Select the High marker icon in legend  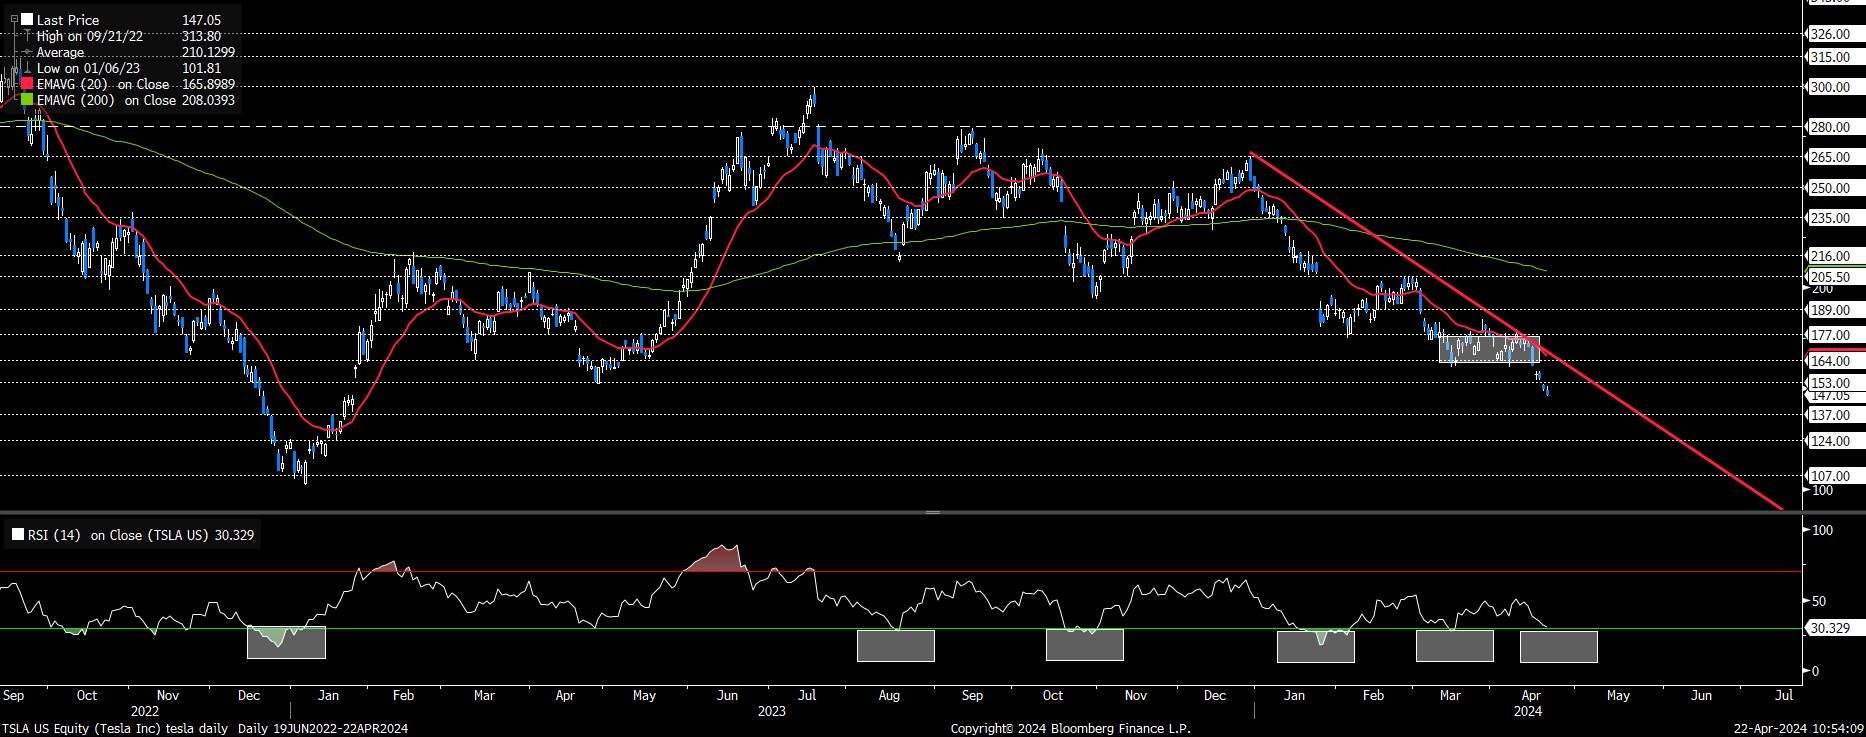click(x=27, y=36)
